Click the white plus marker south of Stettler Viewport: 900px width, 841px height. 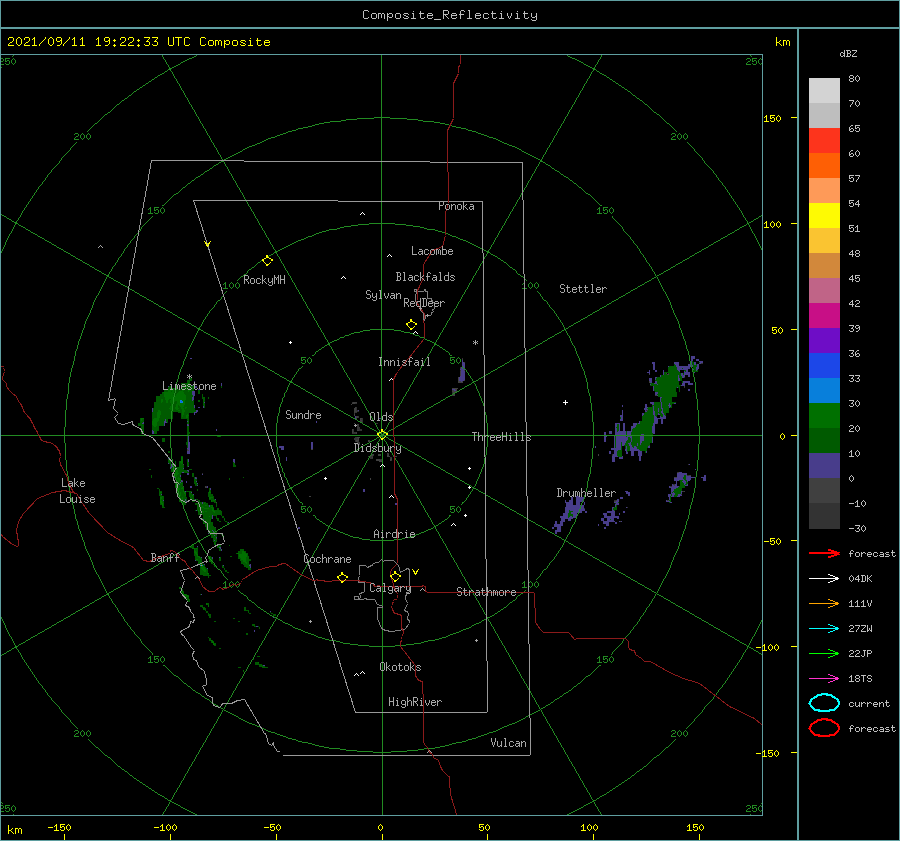[565, 402]
